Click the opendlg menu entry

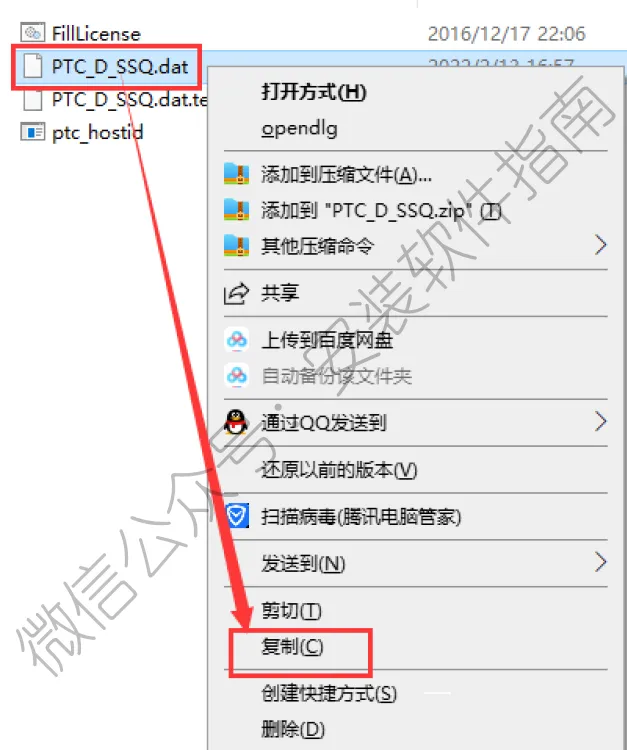pos(299,128)
